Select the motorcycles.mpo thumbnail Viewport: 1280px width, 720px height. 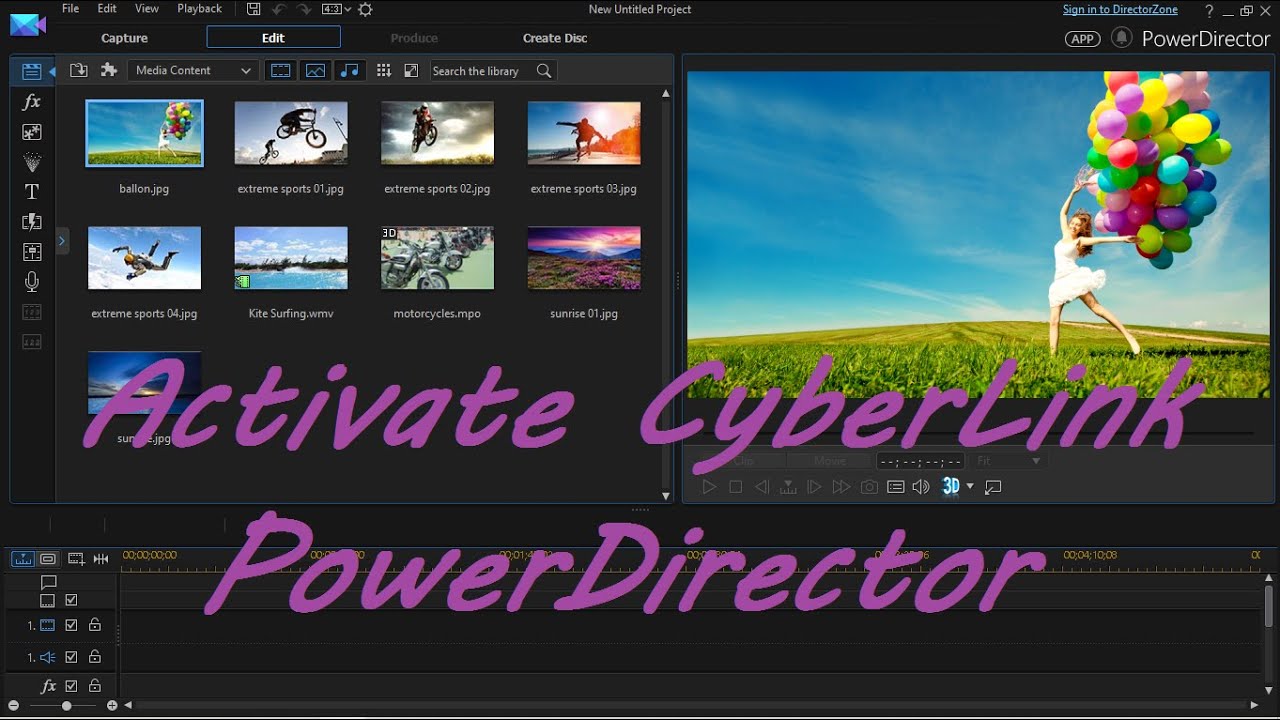(437, 258)
